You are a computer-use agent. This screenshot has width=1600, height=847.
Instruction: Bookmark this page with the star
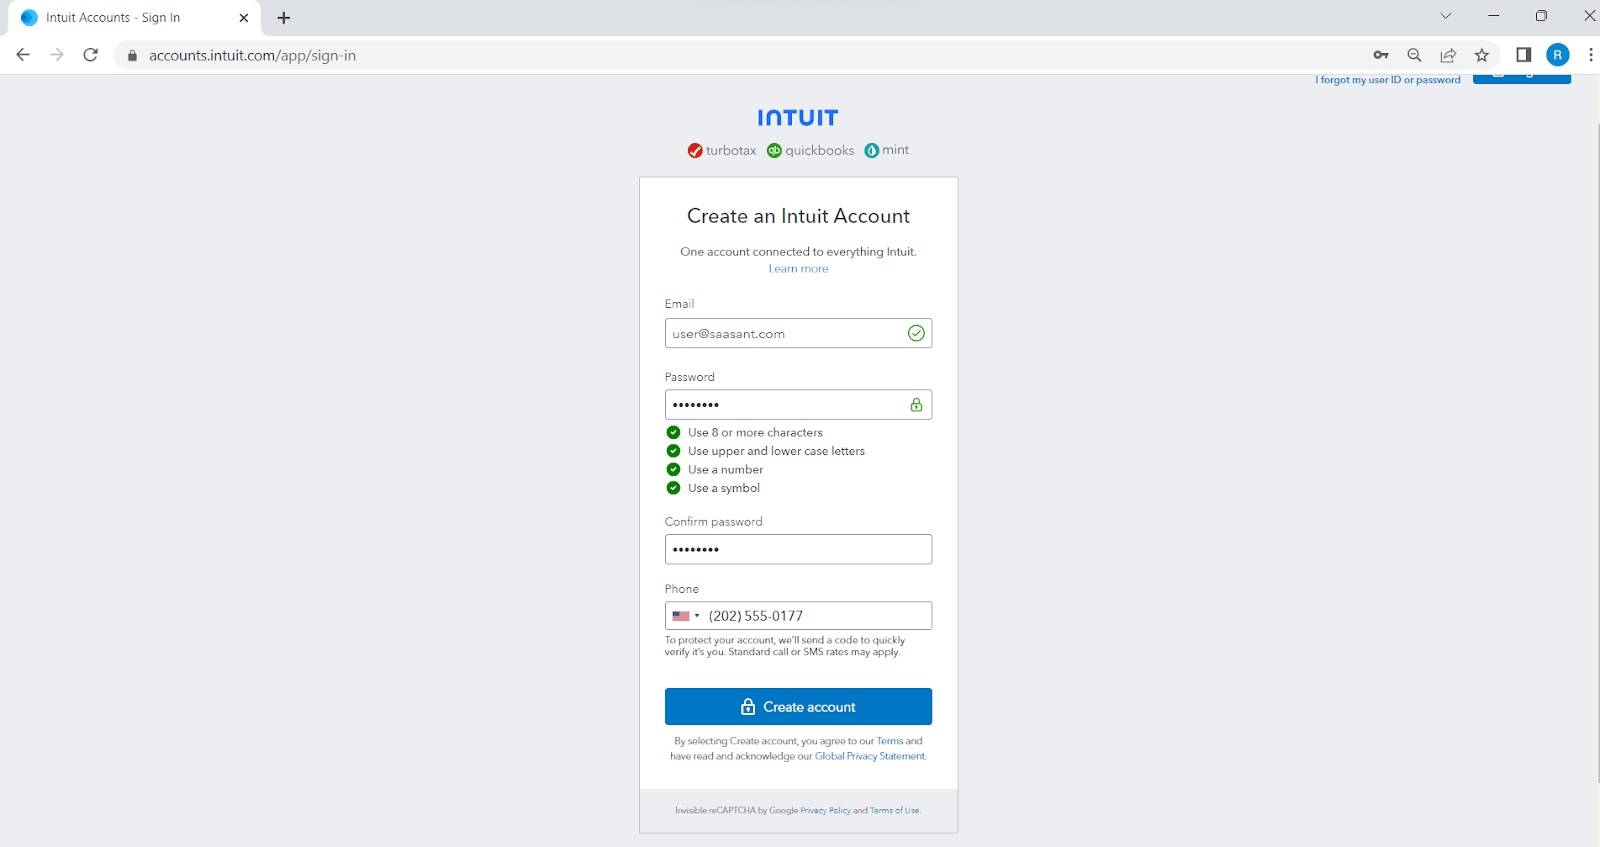(x=1482, y=55)
